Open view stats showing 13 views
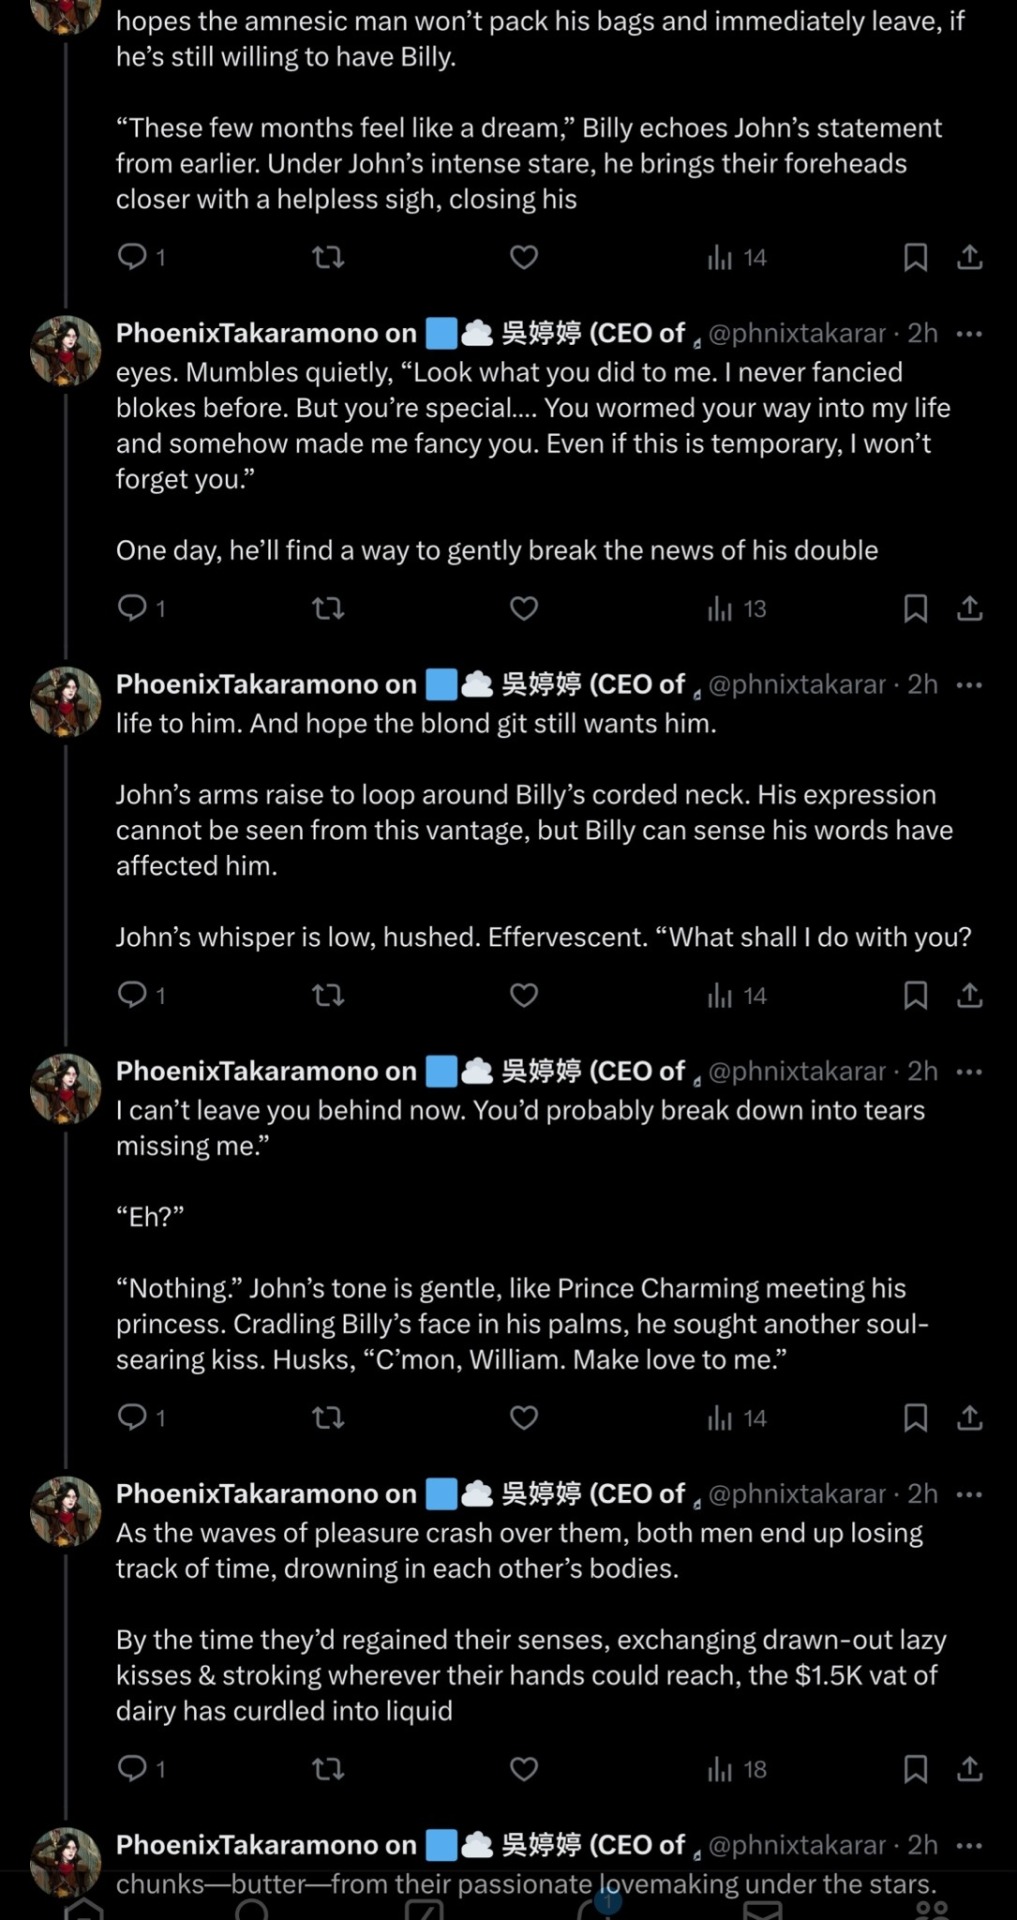The width and height of the screenshot is (1017, 1920). point(736,608)
